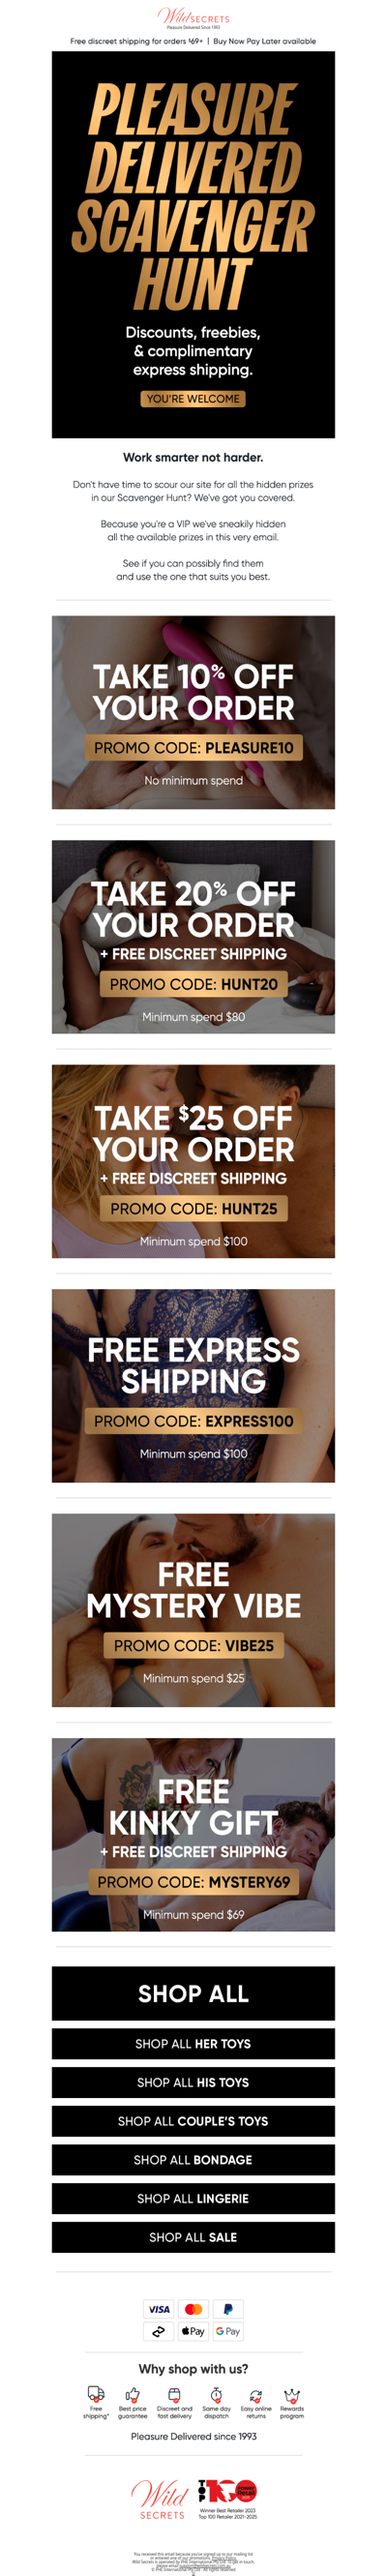The image size is (387, 2576).
Task: Click the Mastercard payment icon
Action: pyautogui.click(x=194, y=2309)
